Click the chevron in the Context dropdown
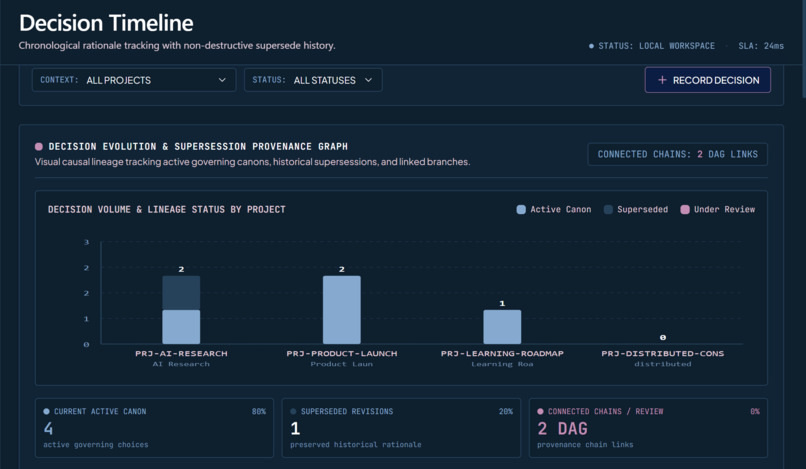 point(222,80)
